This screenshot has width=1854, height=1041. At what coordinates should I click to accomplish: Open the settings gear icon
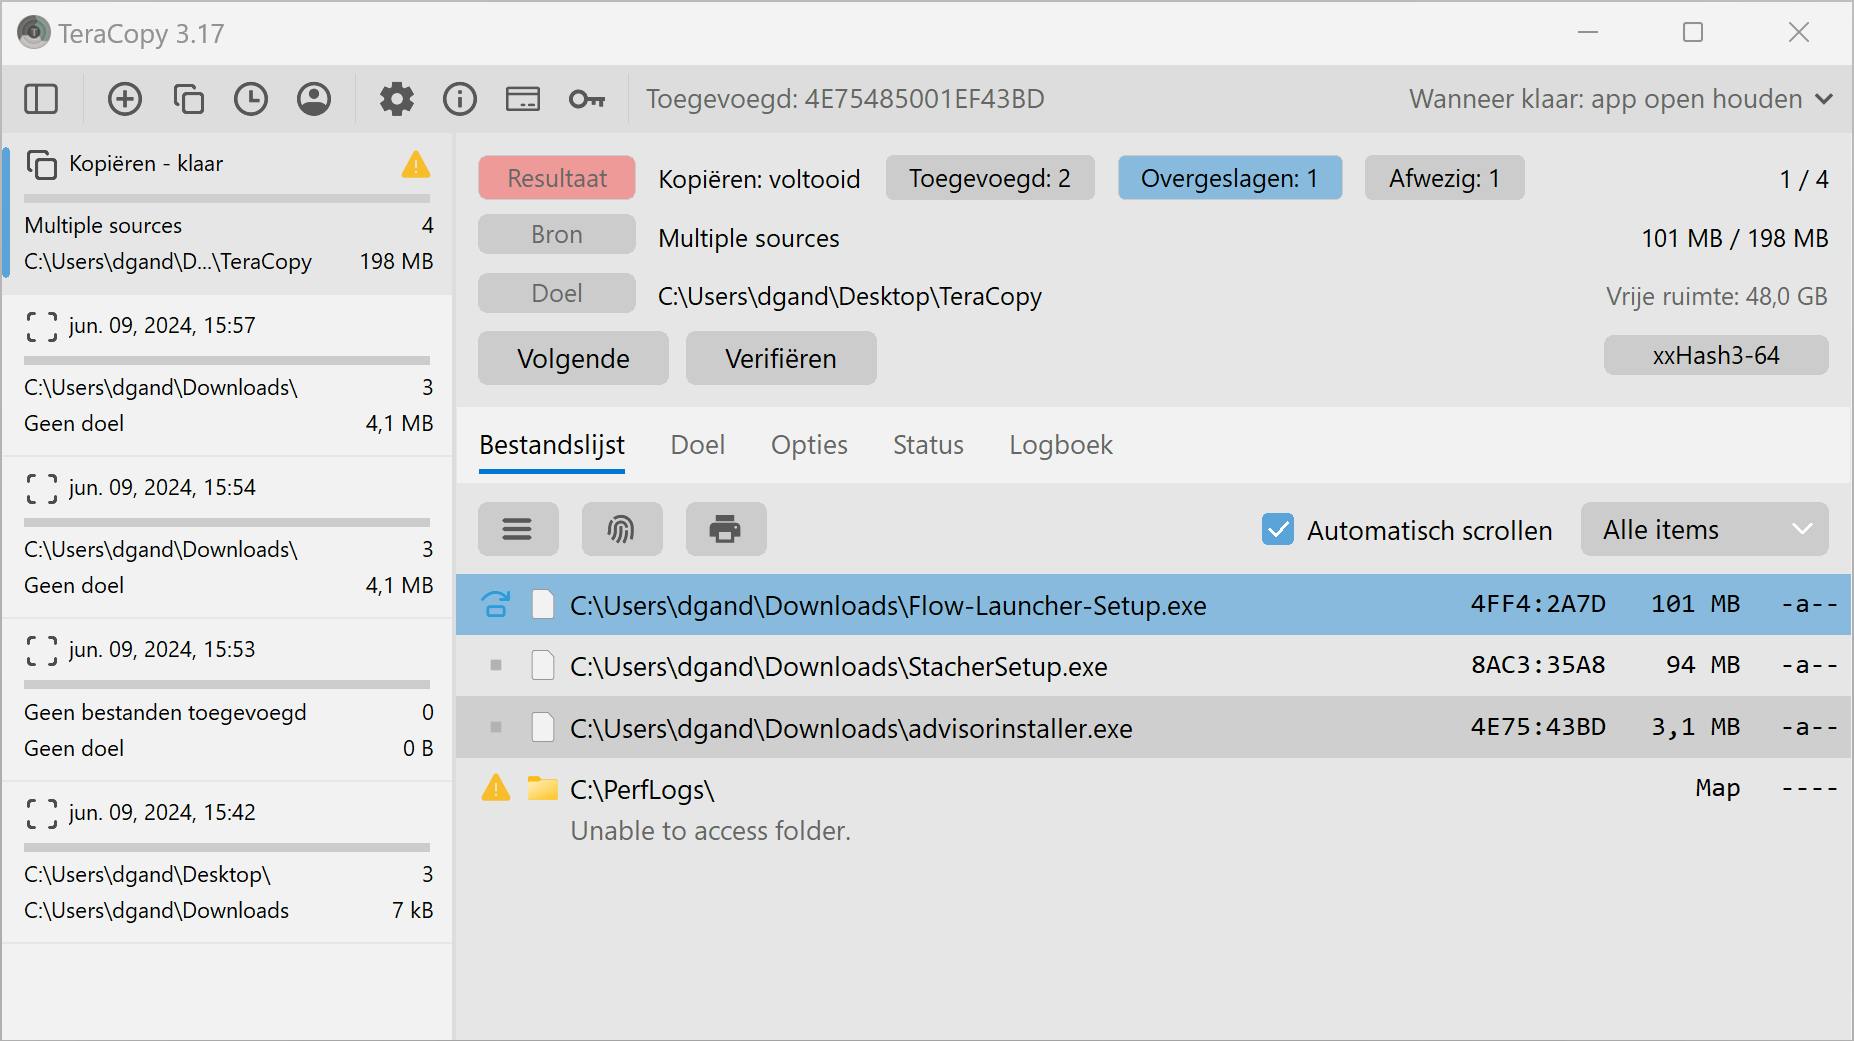pos(396,99)
